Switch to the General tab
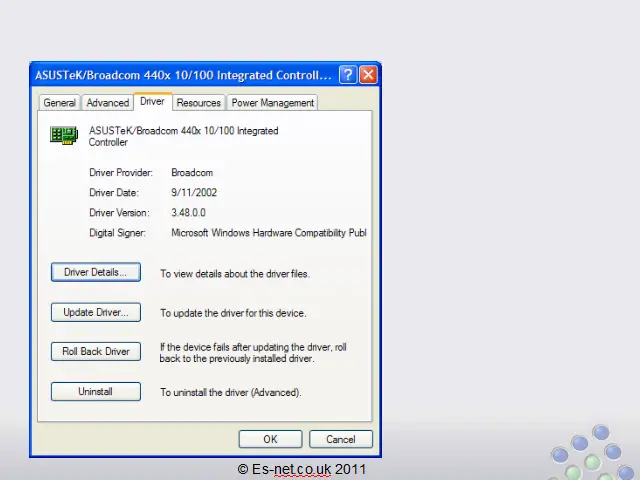This screenshot has width=640, height=480. (60, 103)
